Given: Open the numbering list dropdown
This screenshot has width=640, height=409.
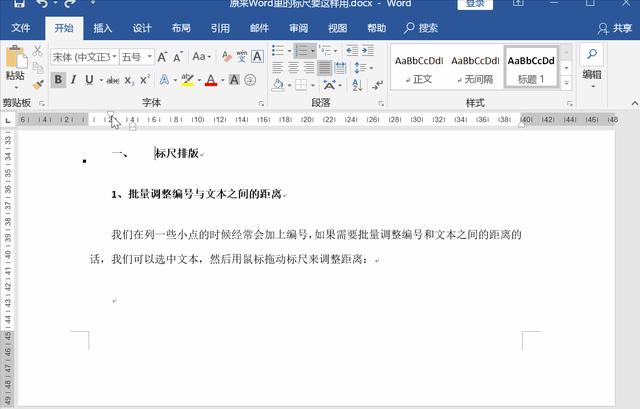Looking at the screenshot, I should (x=313, y=51).
